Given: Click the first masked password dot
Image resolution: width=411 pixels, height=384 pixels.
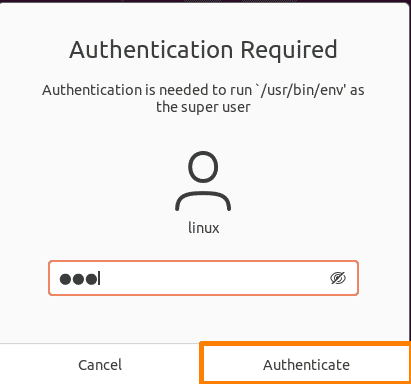Looking at the screenshot, I should pyautogui.click(x=65, y=279).
